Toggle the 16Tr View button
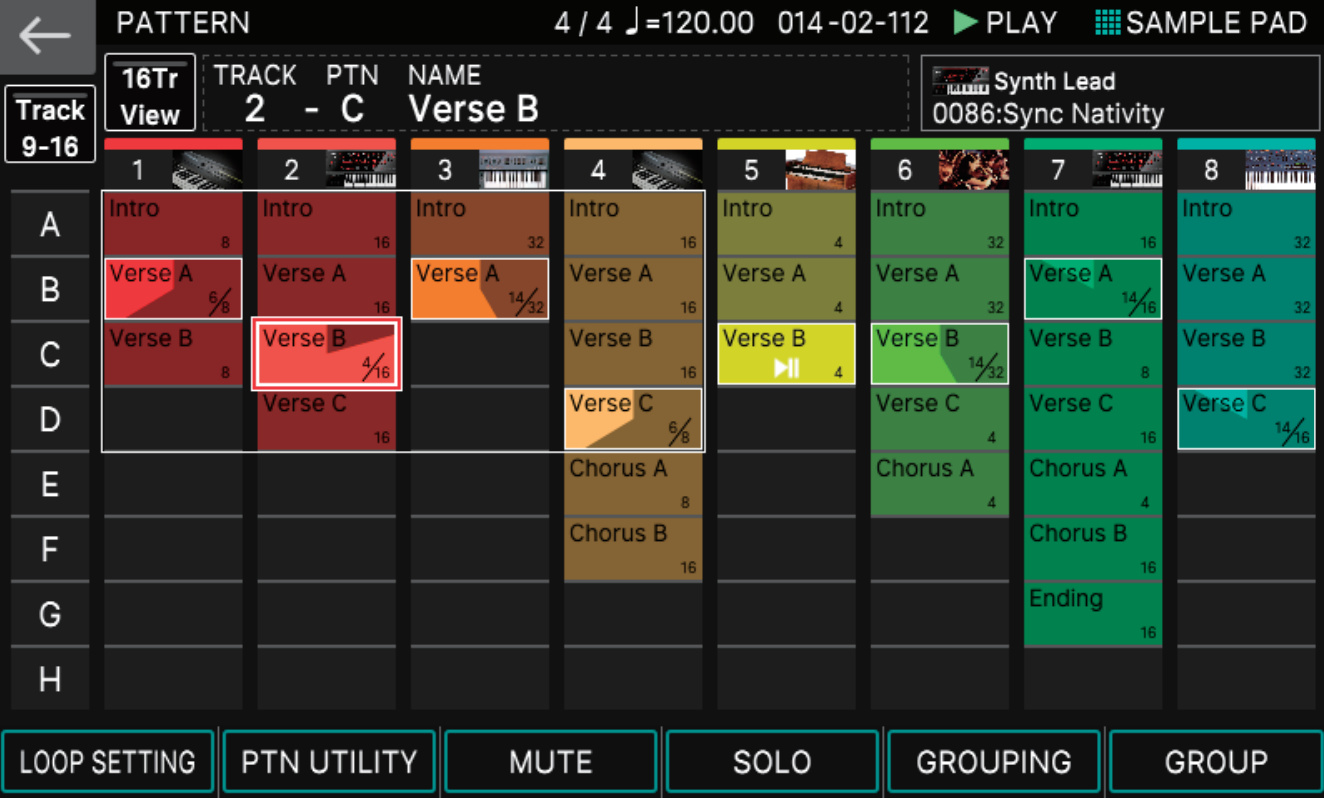This screenshot has height=798, width=1324. click(x=150, y=94)
